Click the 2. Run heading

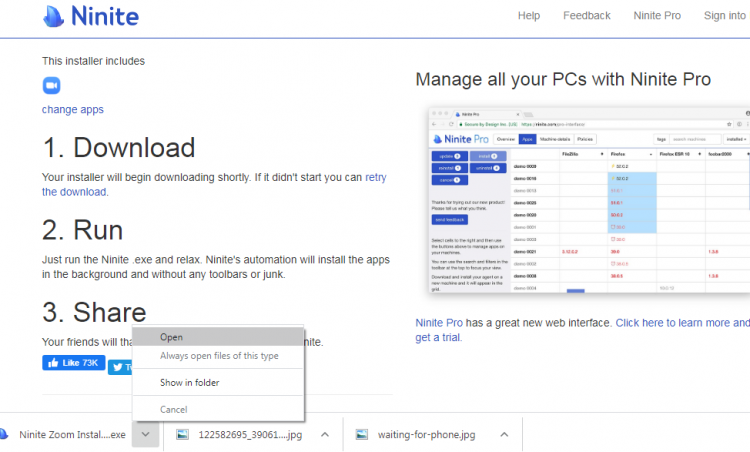coord(82,230)
